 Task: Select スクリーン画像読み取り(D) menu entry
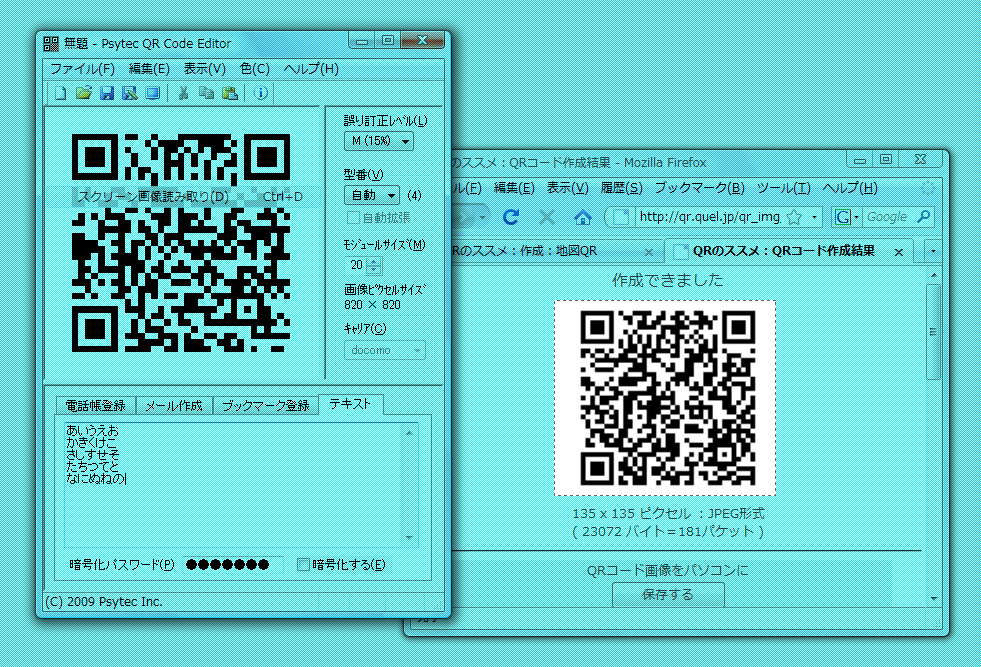coord(185,196)
